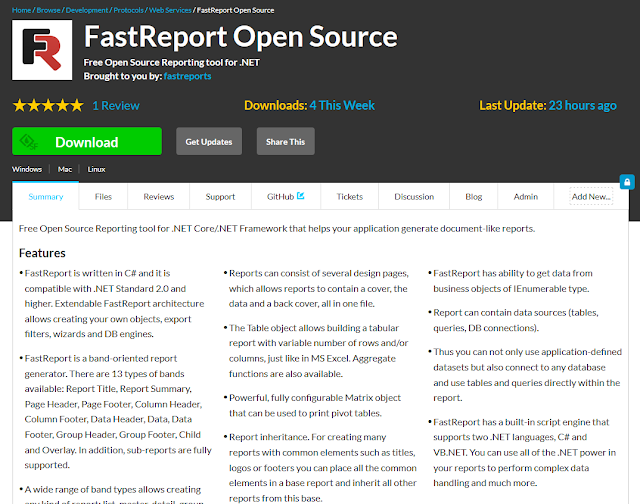Viewport: 640px width, 504px height.
Task: Click the 23 hours ago update link
Action: pos(582,105)
